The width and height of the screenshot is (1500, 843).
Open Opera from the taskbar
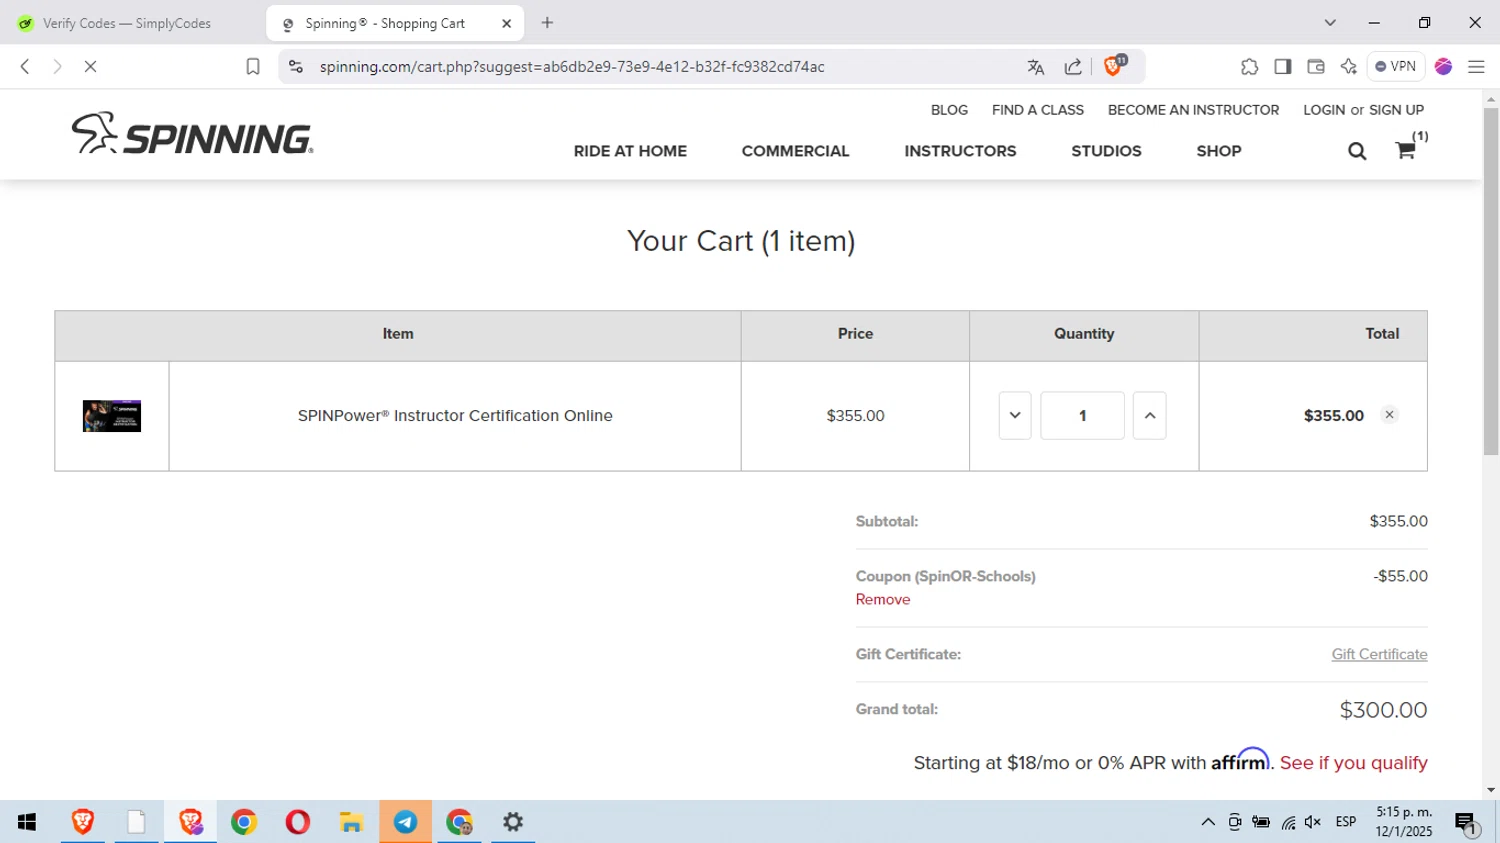[298, 822]
